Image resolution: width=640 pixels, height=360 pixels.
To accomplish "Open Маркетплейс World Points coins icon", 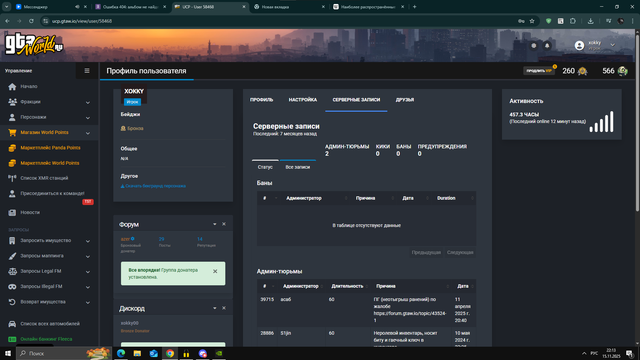I will click(x=12, y=163).
